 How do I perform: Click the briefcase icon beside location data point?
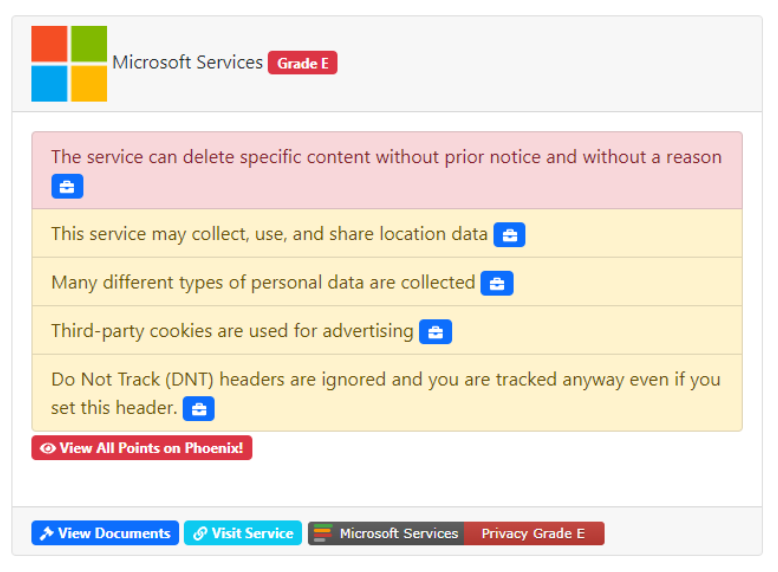pos(509,235)
